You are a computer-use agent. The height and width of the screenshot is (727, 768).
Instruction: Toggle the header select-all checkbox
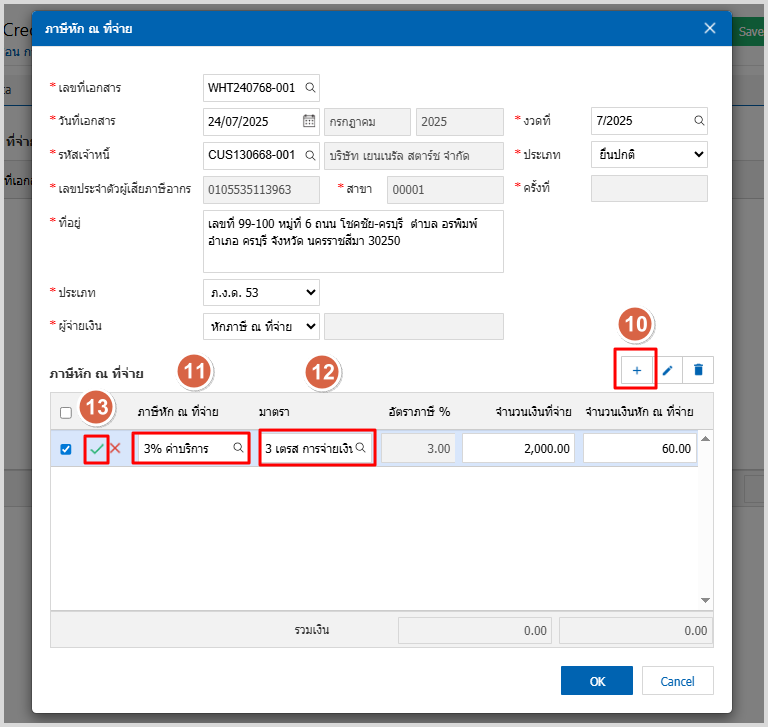coord(66,412)
